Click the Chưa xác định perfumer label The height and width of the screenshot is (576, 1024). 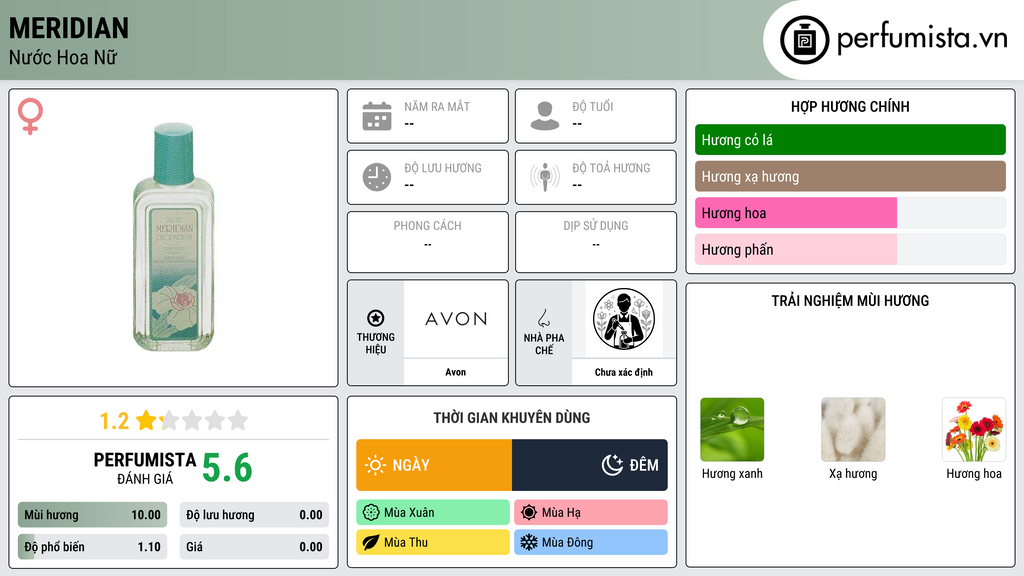[x=624, y=372]
